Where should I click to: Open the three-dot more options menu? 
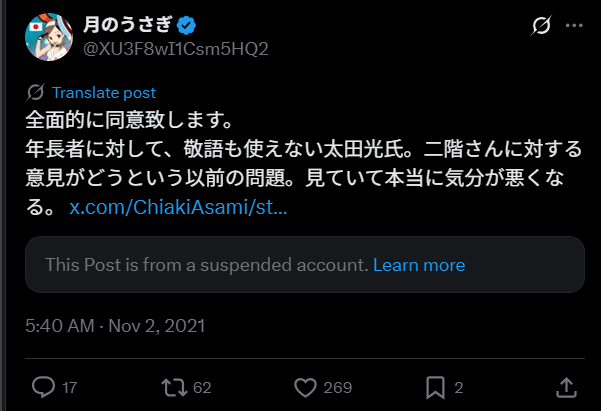[573, 25]
